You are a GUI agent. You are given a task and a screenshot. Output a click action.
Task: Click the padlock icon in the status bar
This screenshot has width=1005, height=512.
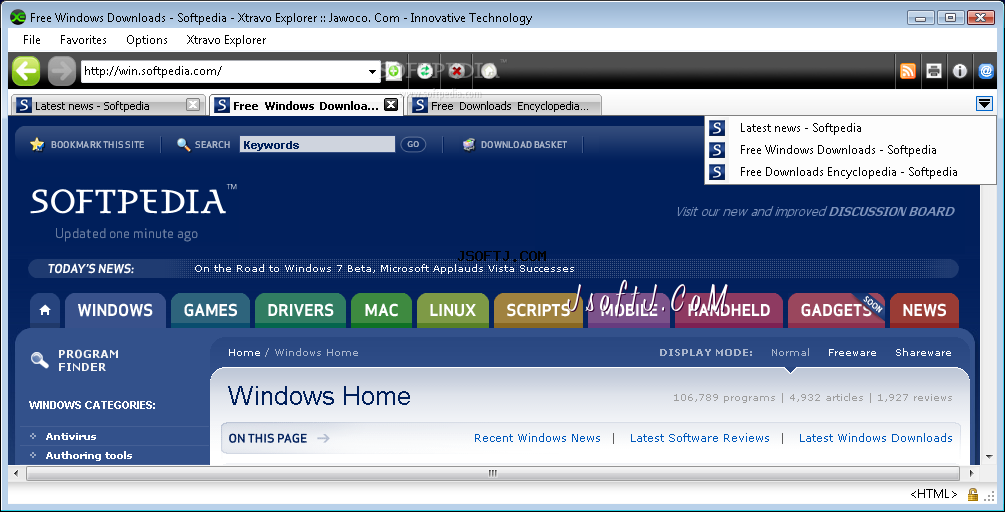point(973,494)
